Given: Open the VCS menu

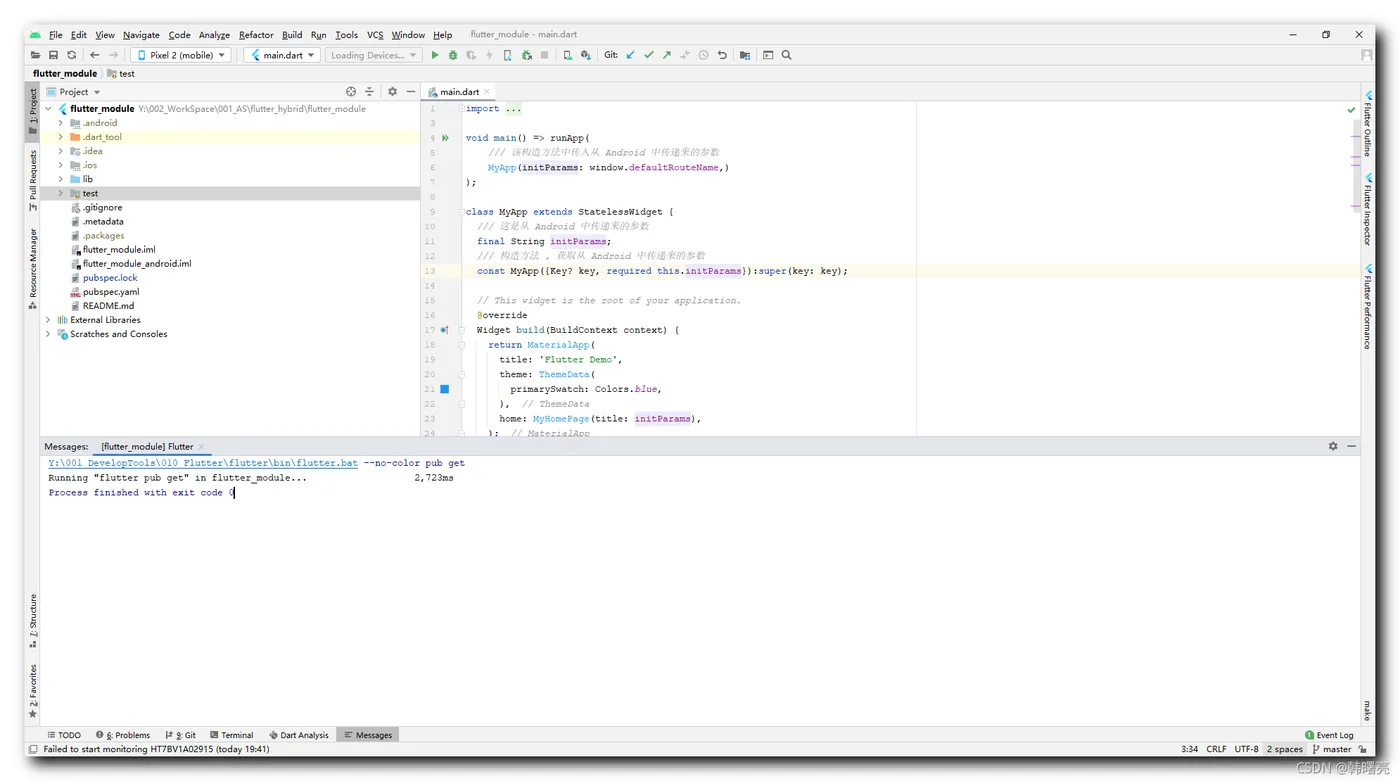Looking at the screenshot, I should click(x=375, y=34).
